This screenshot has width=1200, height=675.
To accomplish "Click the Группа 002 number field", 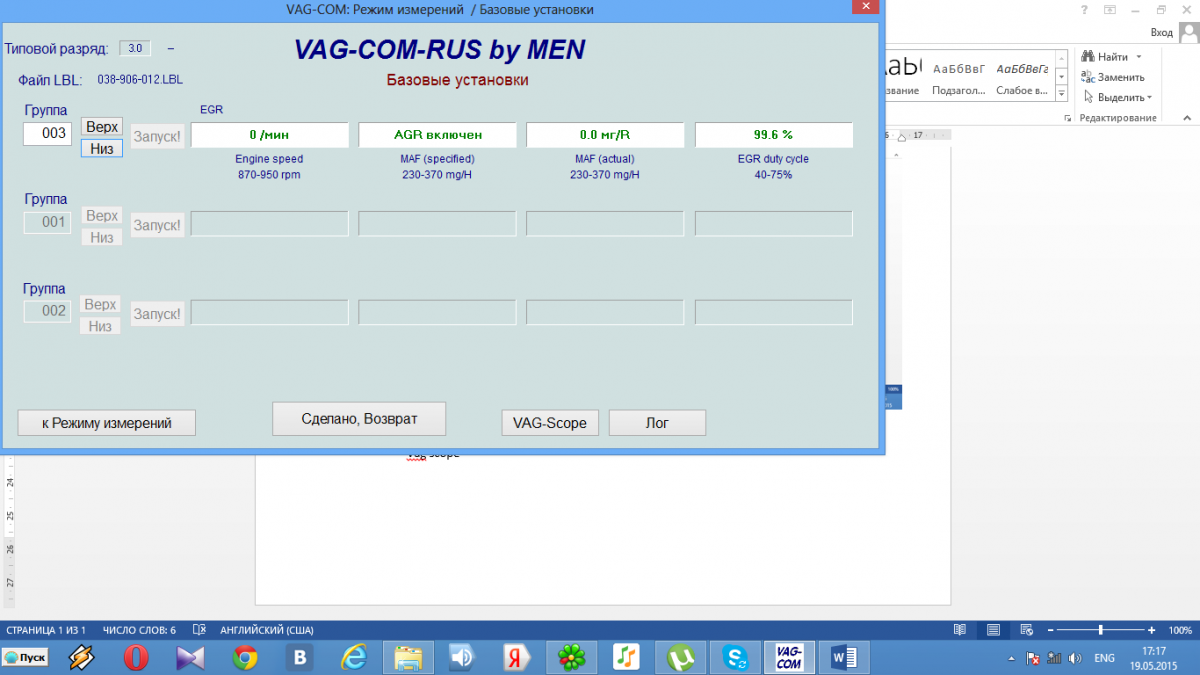I will [48, 311].
